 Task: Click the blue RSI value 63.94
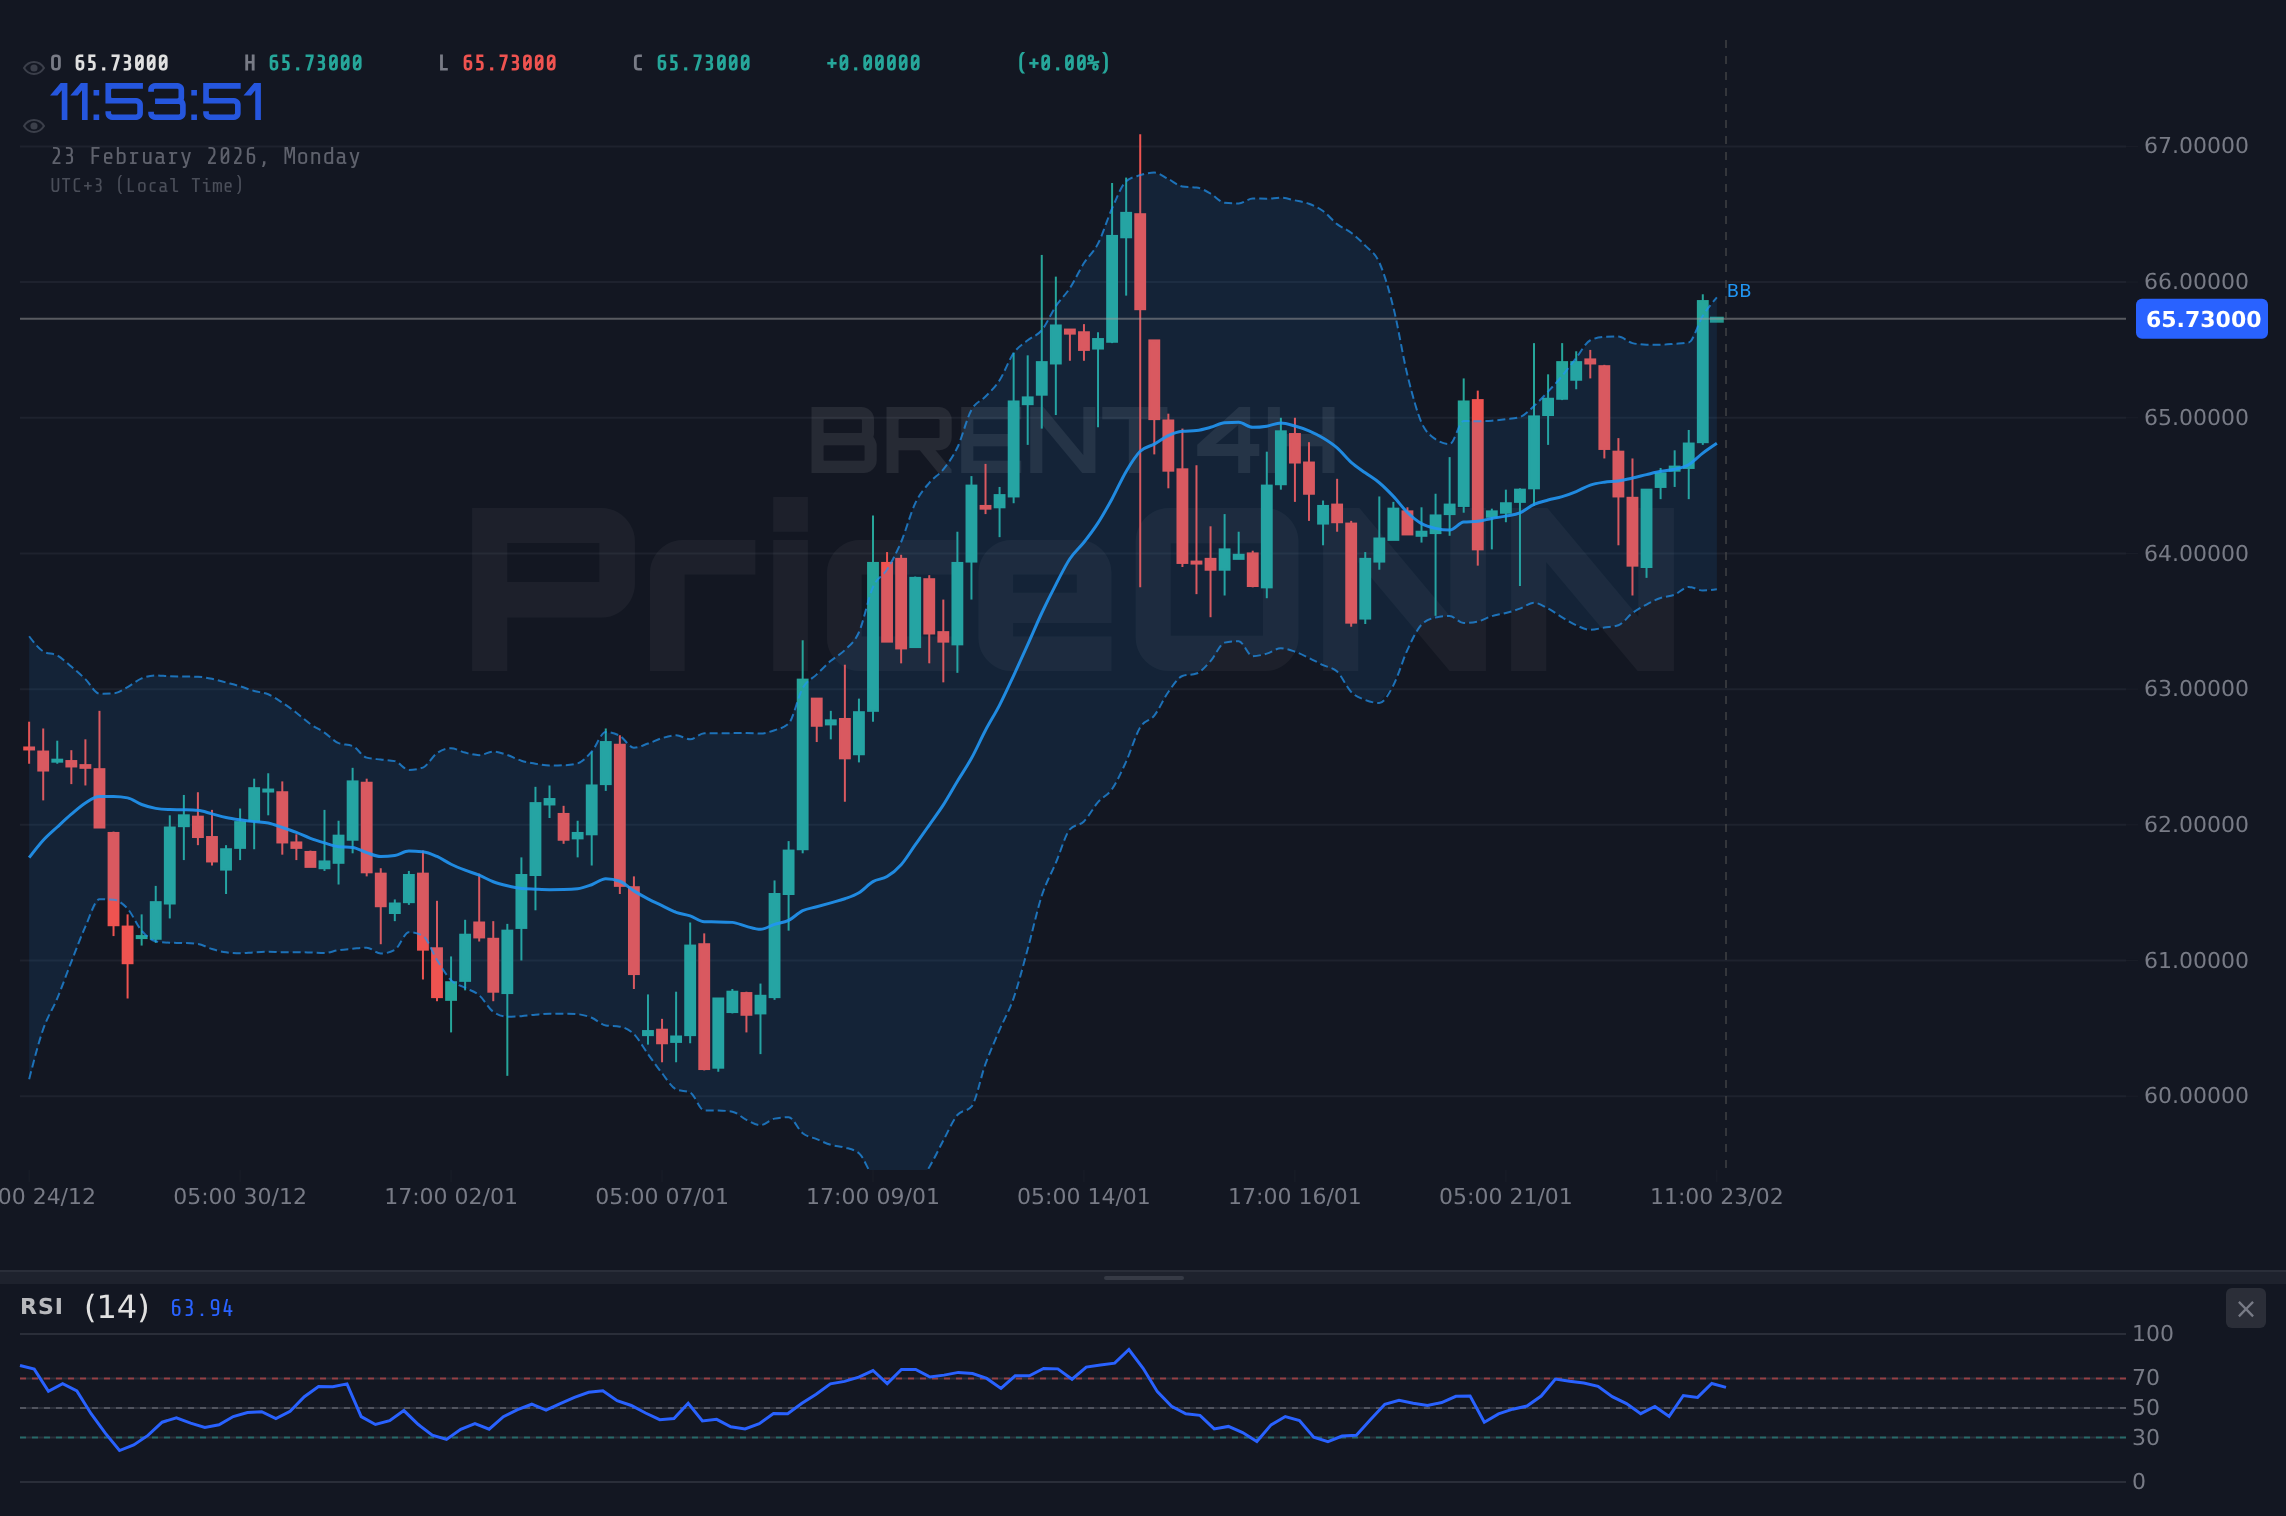click(199, 1307)
